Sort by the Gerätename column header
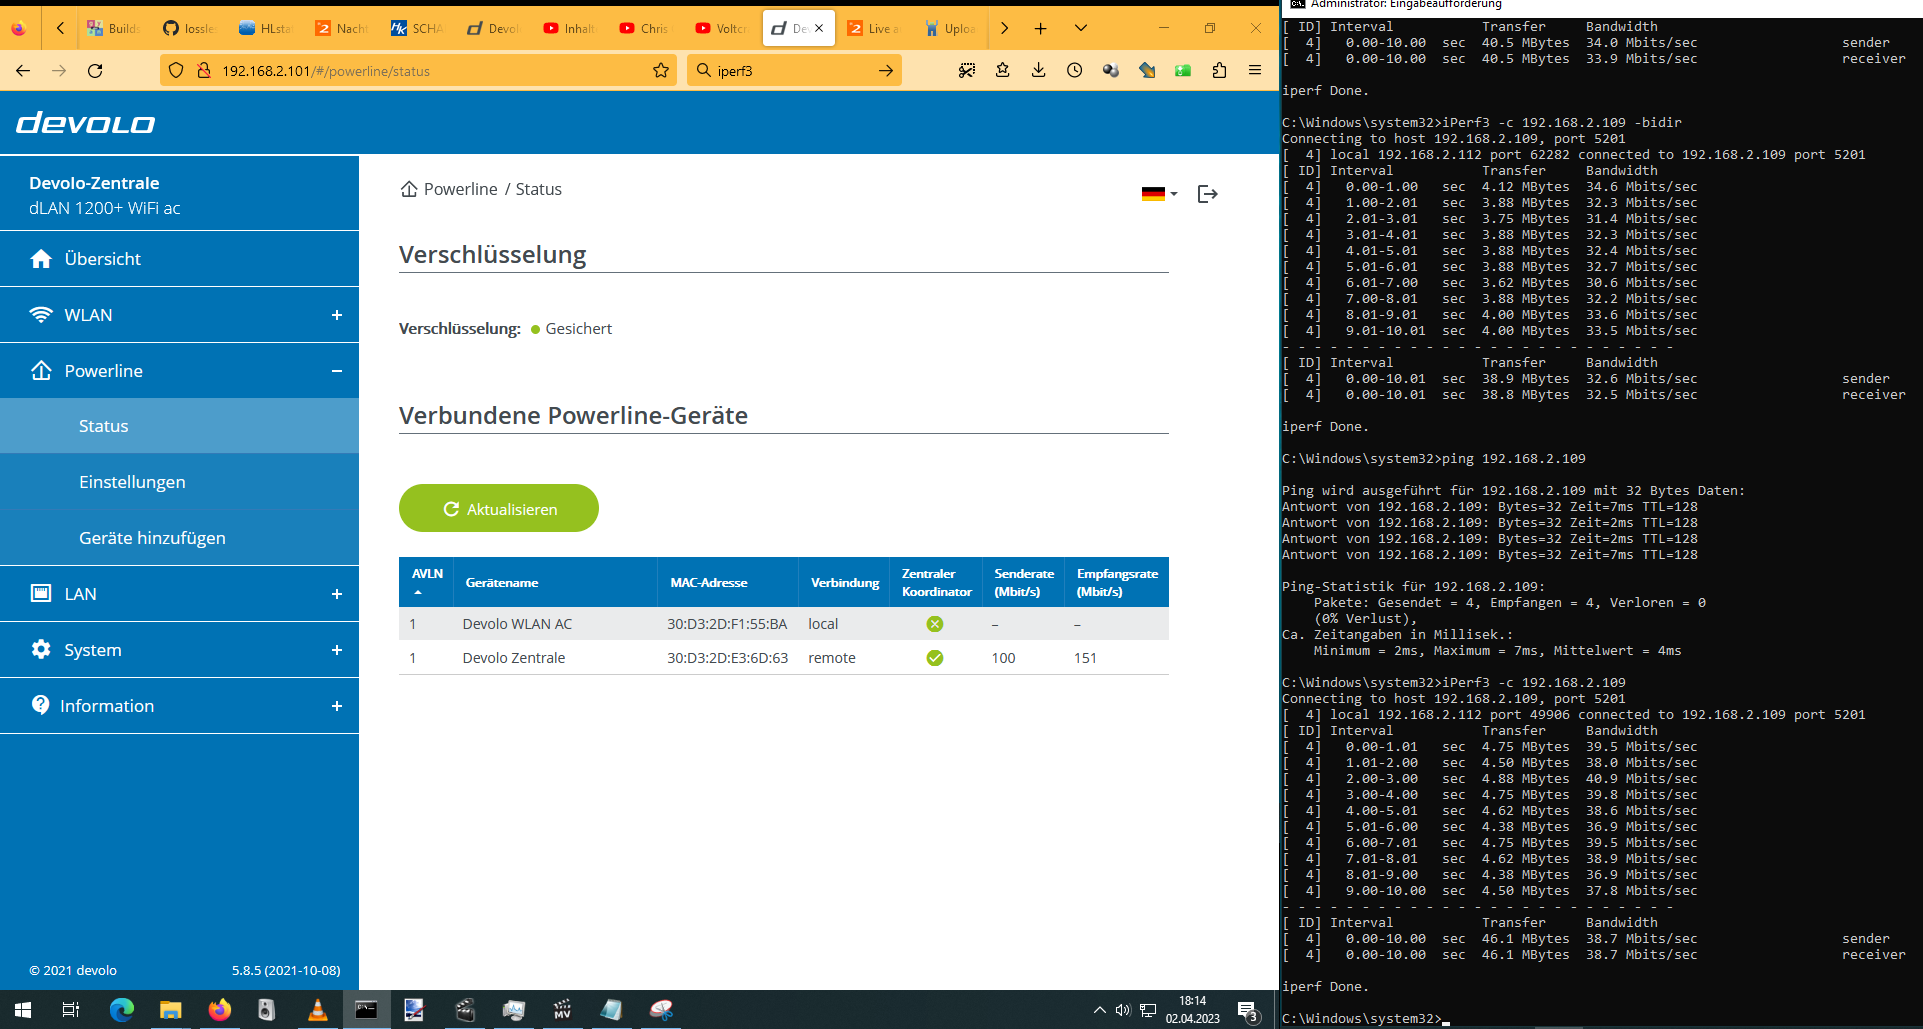The image size is (1923, 1029). pyautogui.click(x=502, y=582)
